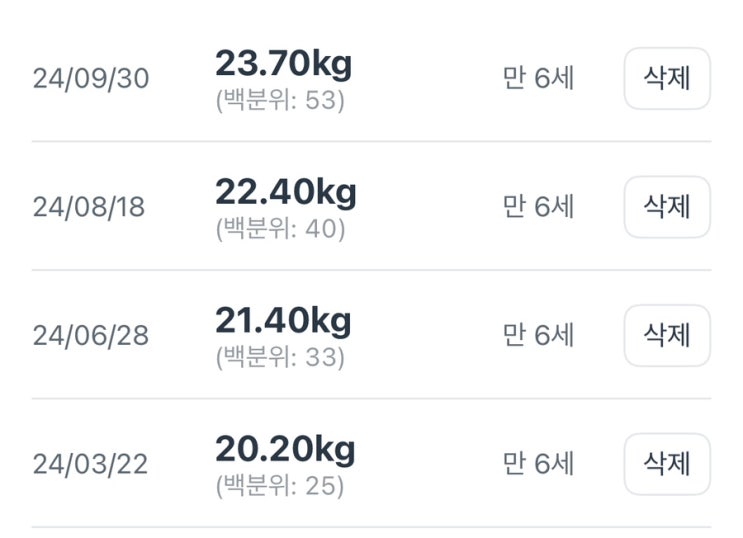This screenshot has width=743, height=538.
Task: Click 만 6세 age in 24/03/22 row
Action: click(x=538, y=464)
